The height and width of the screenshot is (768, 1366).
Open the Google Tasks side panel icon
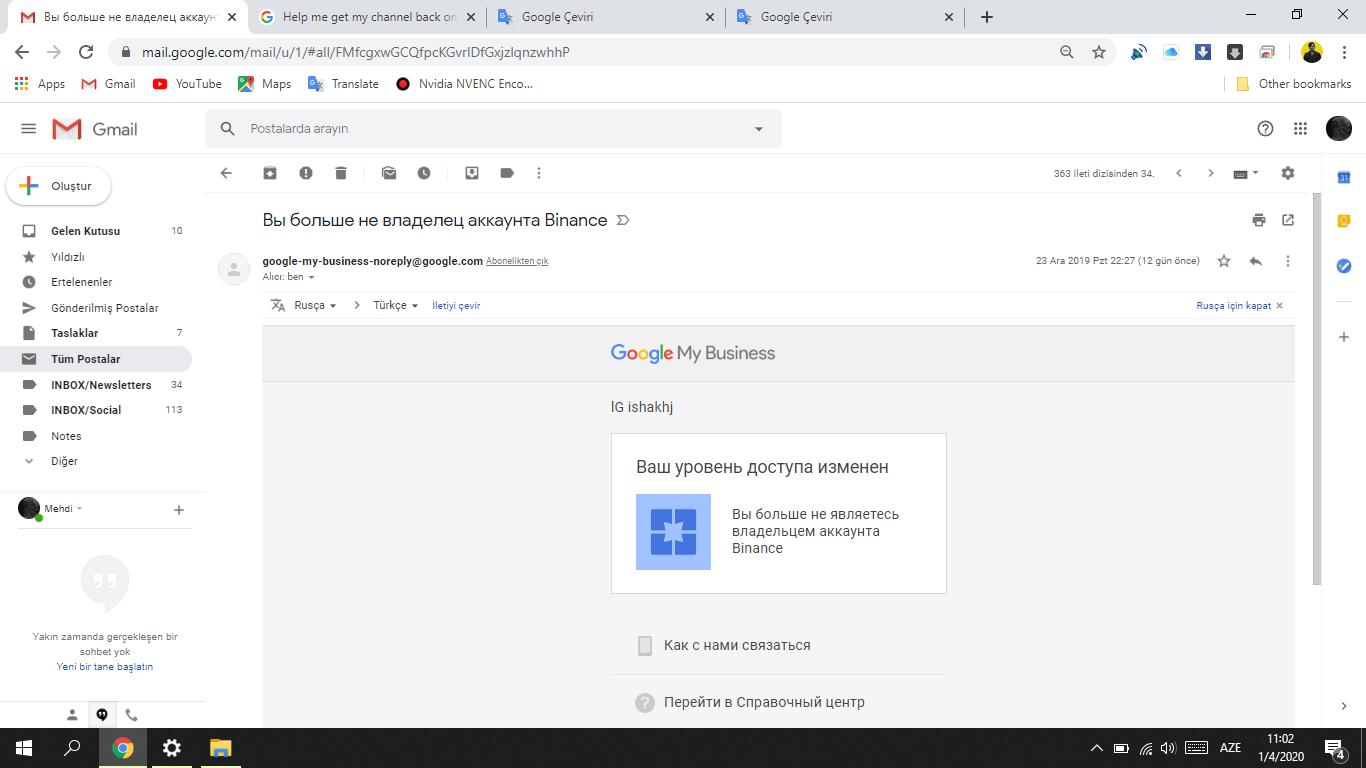pos(1344,266)
